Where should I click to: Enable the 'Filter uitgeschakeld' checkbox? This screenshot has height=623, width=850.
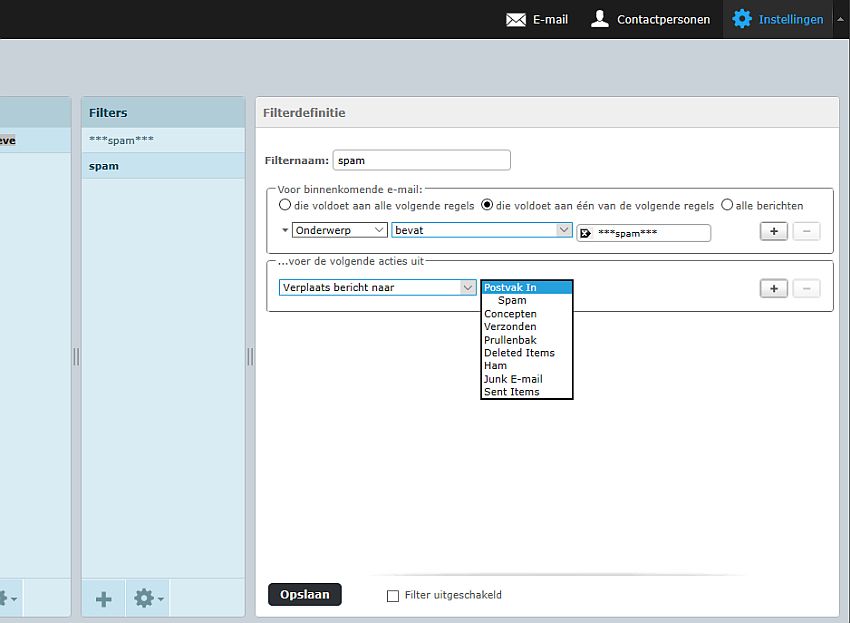click(x=393, y=596)
